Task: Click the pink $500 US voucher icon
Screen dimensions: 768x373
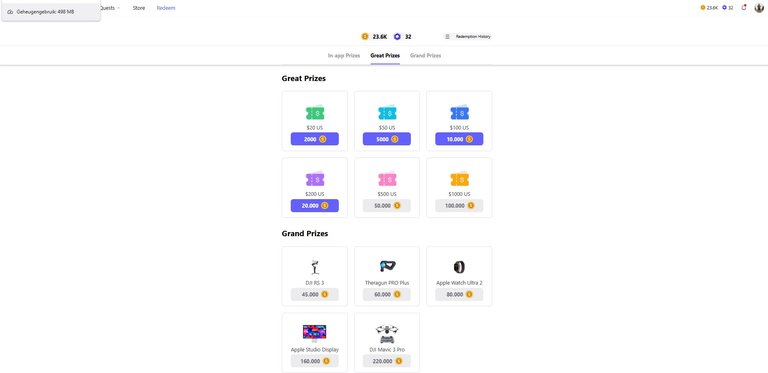Action: [387, 179]
